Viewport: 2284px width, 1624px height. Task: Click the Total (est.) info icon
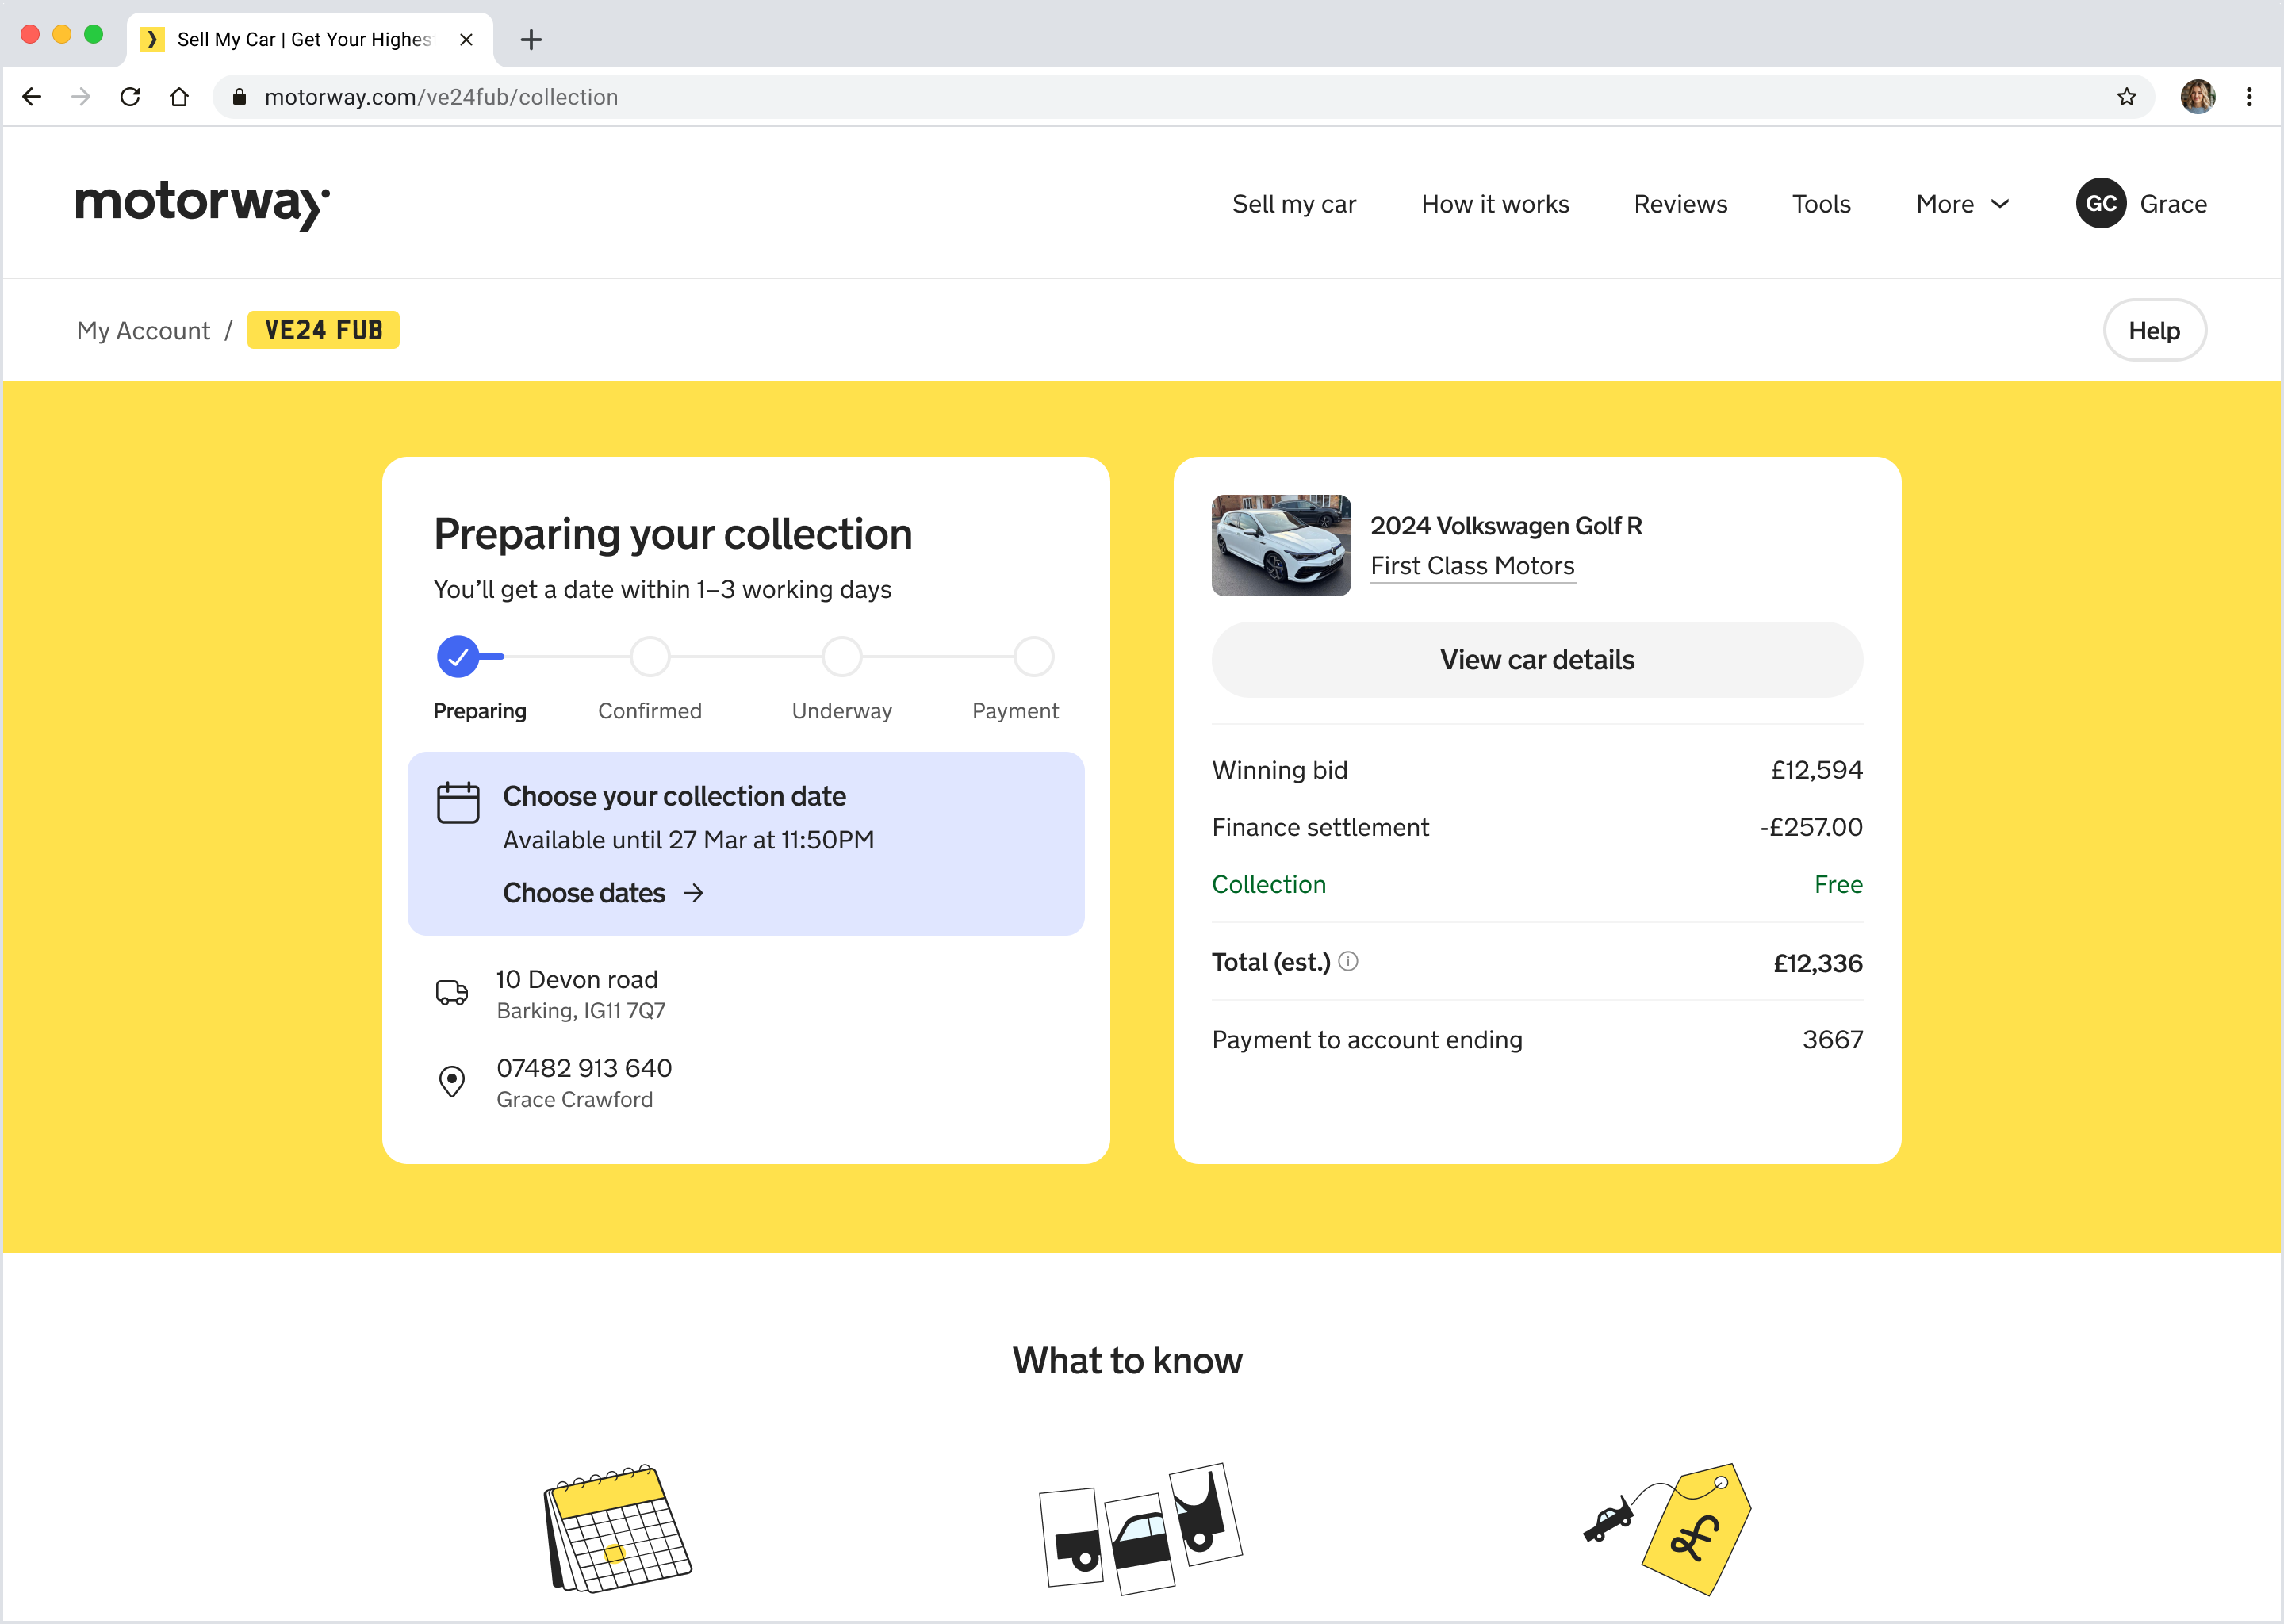point(1348,961)
